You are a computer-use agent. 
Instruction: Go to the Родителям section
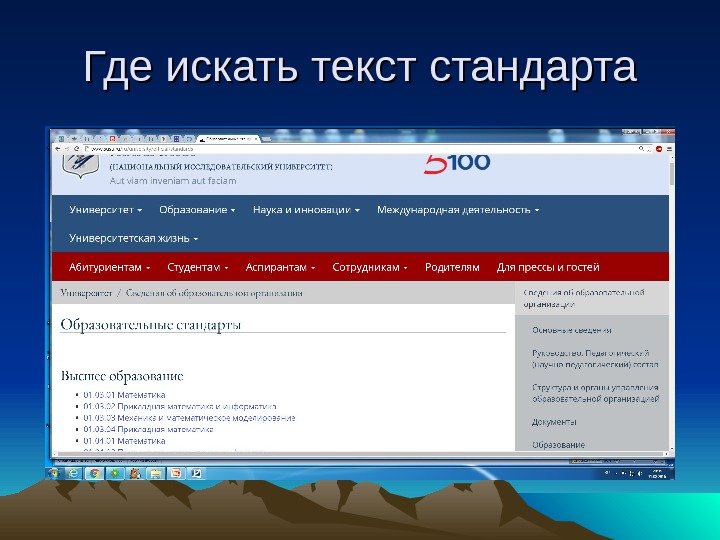tap(452, 267)
